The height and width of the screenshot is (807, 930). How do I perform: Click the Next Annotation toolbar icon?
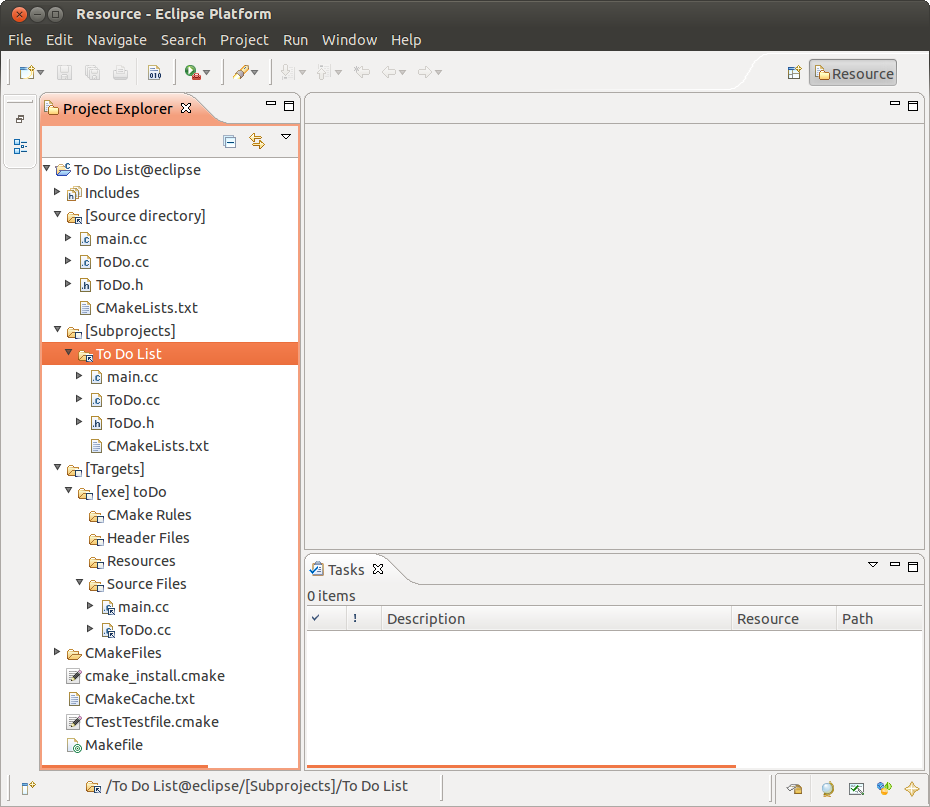[287, 72]
